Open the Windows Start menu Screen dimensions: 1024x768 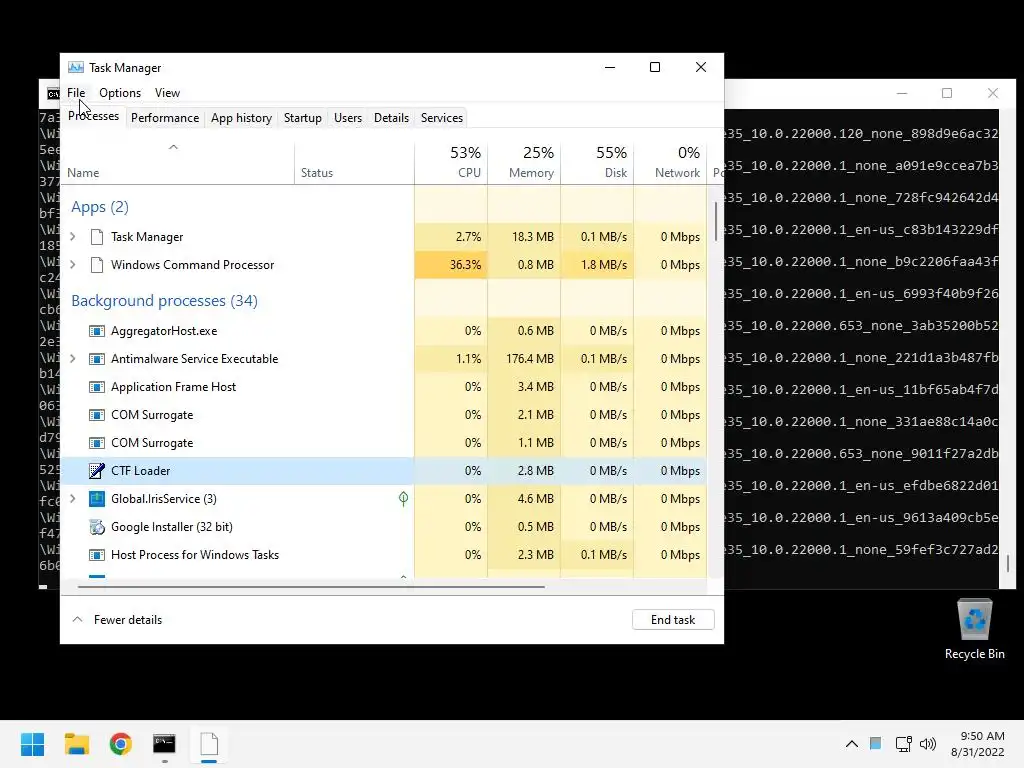(x=32, y=744)
